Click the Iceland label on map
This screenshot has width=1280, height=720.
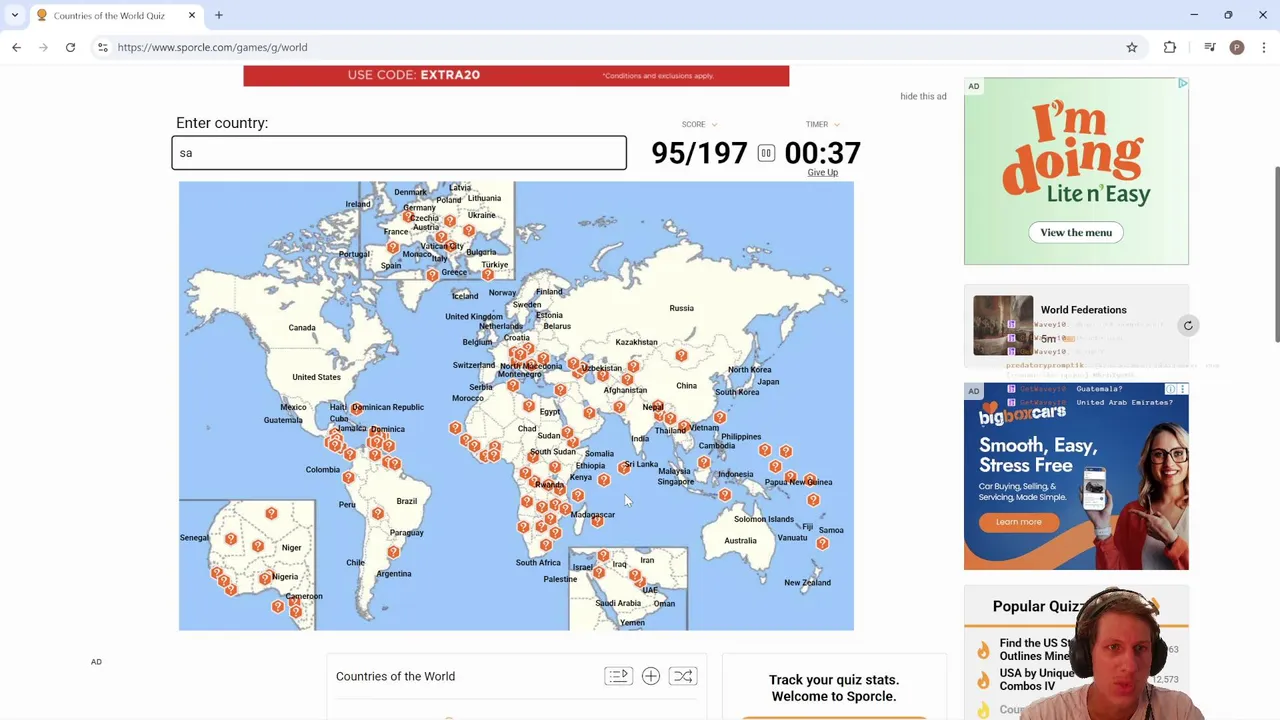coord(464,296)
